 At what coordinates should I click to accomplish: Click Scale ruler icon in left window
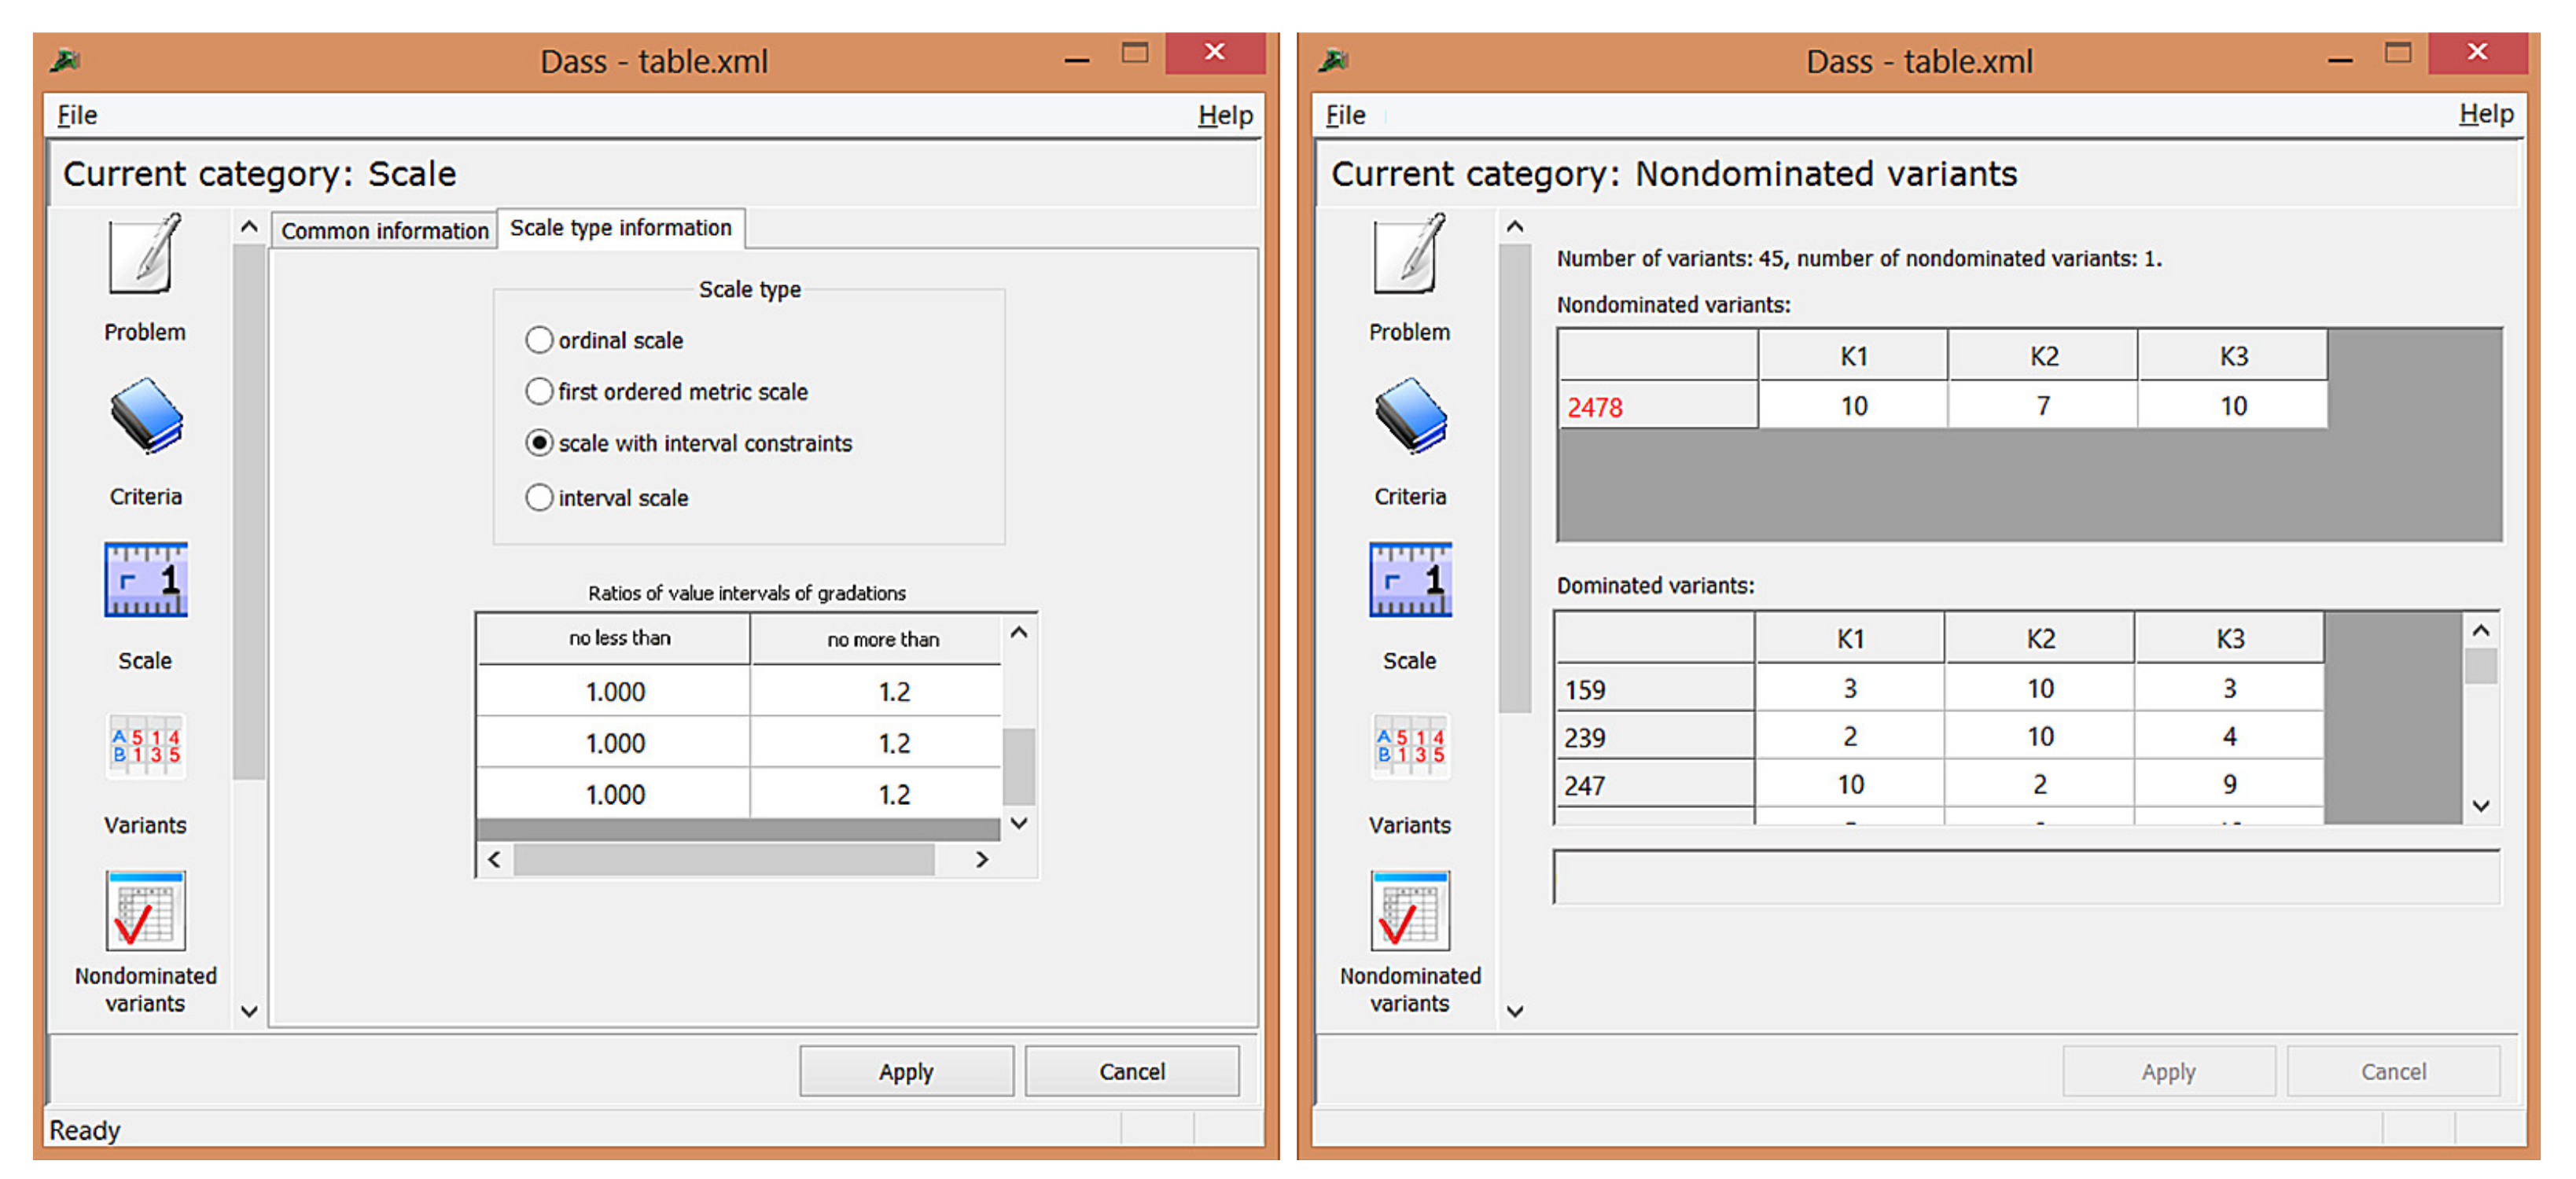(146, 580)
